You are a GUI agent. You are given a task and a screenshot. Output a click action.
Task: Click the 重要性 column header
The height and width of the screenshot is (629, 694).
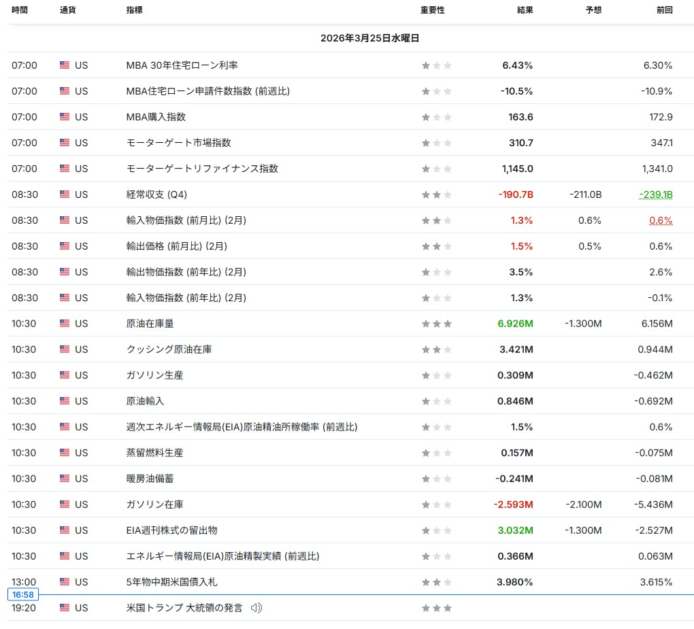point(432,10)
